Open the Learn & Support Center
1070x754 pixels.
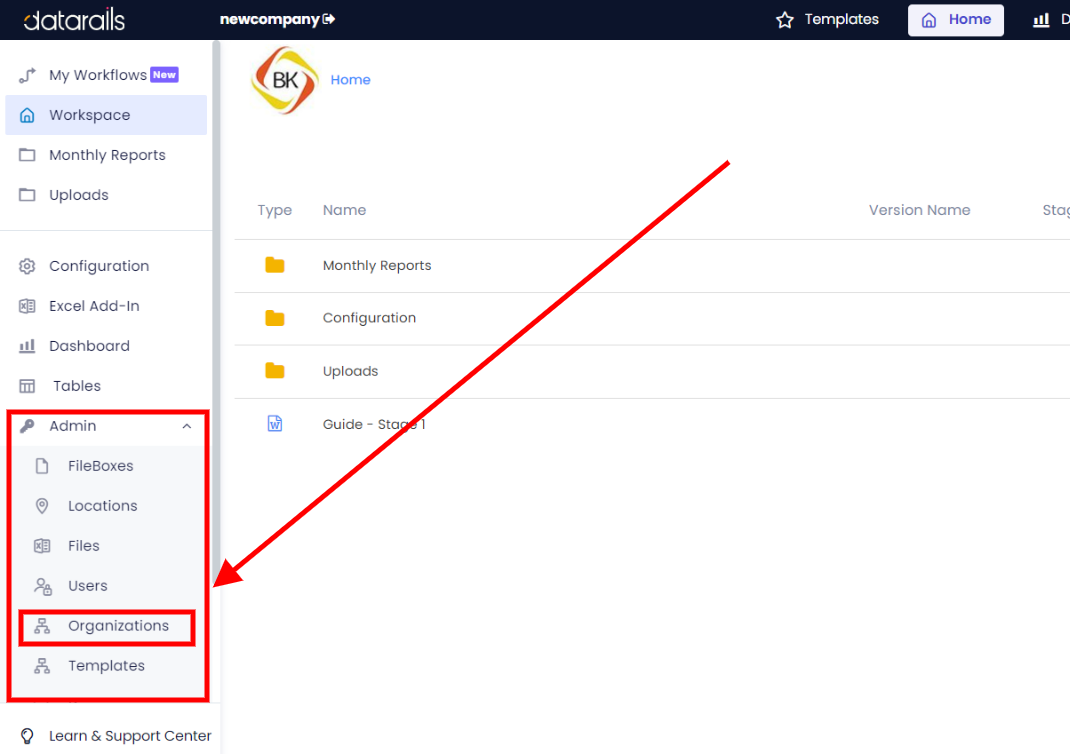130,735
